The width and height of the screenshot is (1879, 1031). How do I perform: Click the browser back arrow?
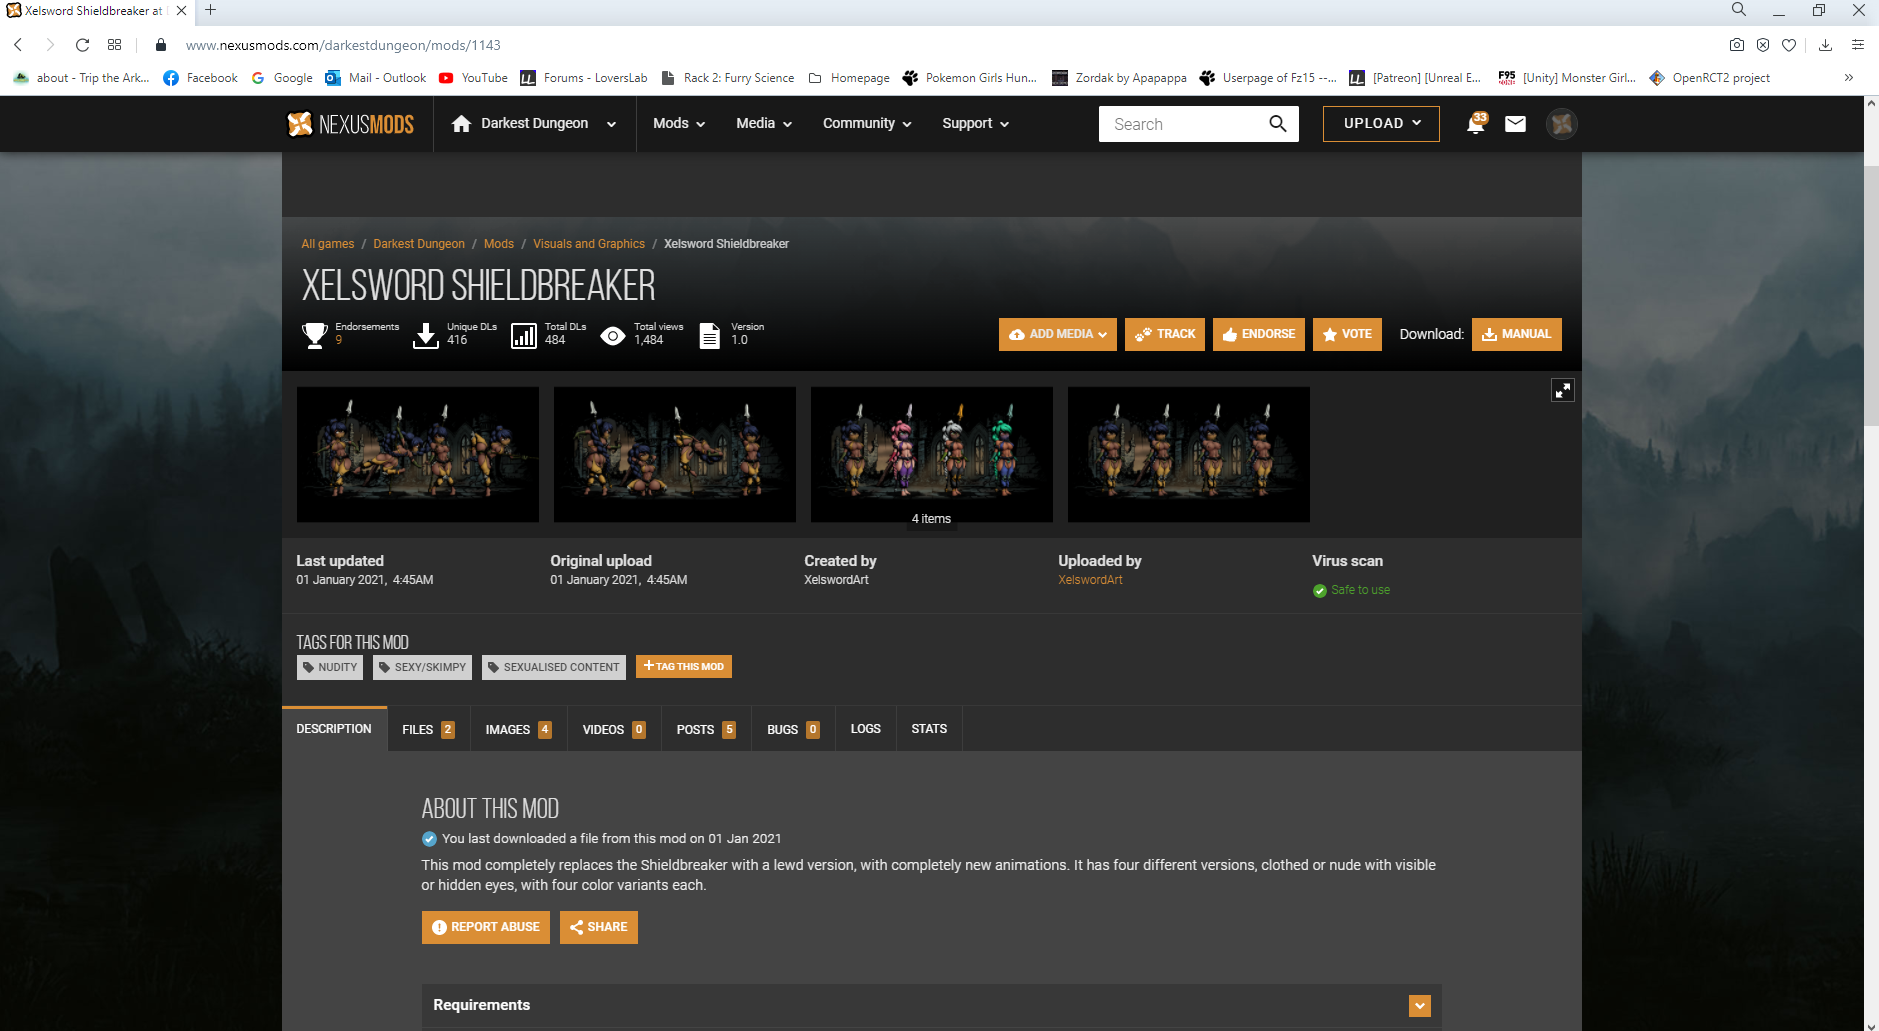(x=18, y=45)
